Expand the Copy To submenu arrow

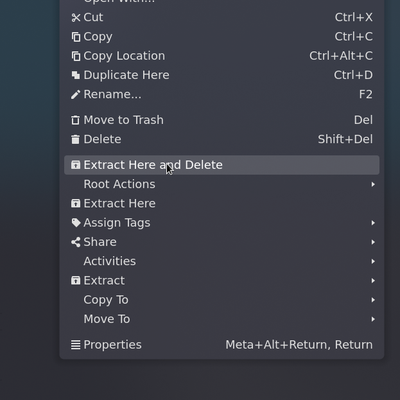pyautogui.click(x=373, y=300)
